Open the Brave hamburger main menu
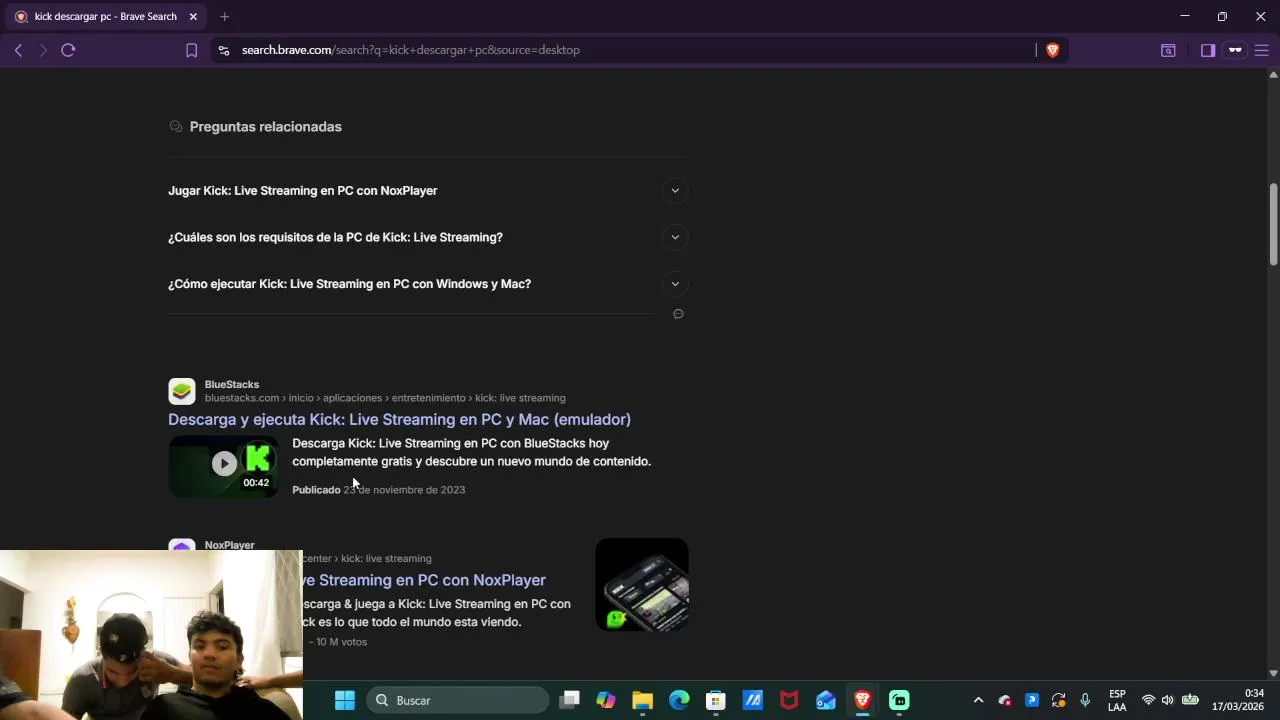The width and height of the screenshot is (1280, 720). [1262, 50]
